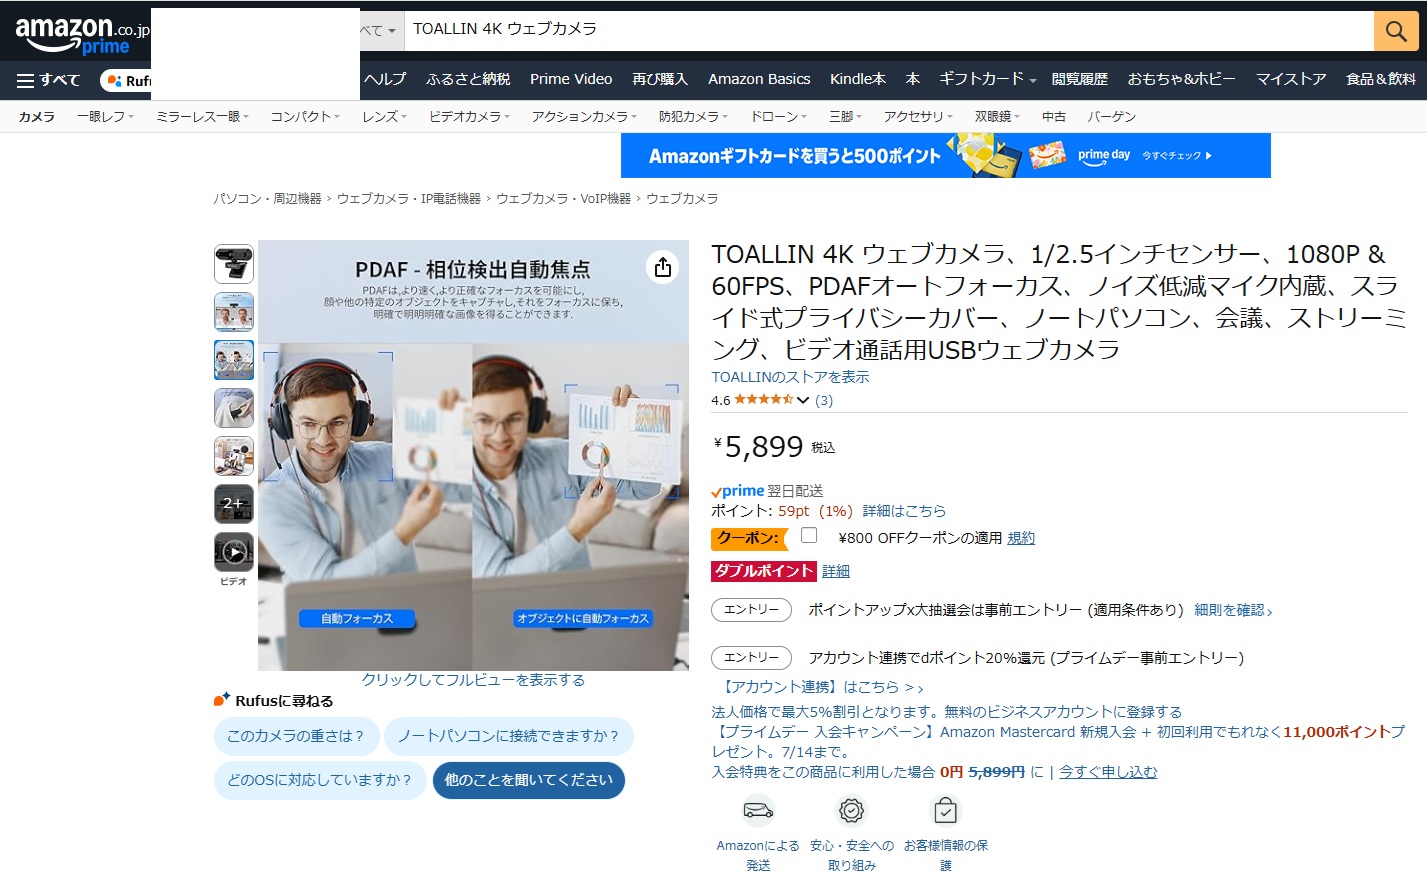
Task: Click the お客様情報の保護 icon
Action: tap(946, 810)
